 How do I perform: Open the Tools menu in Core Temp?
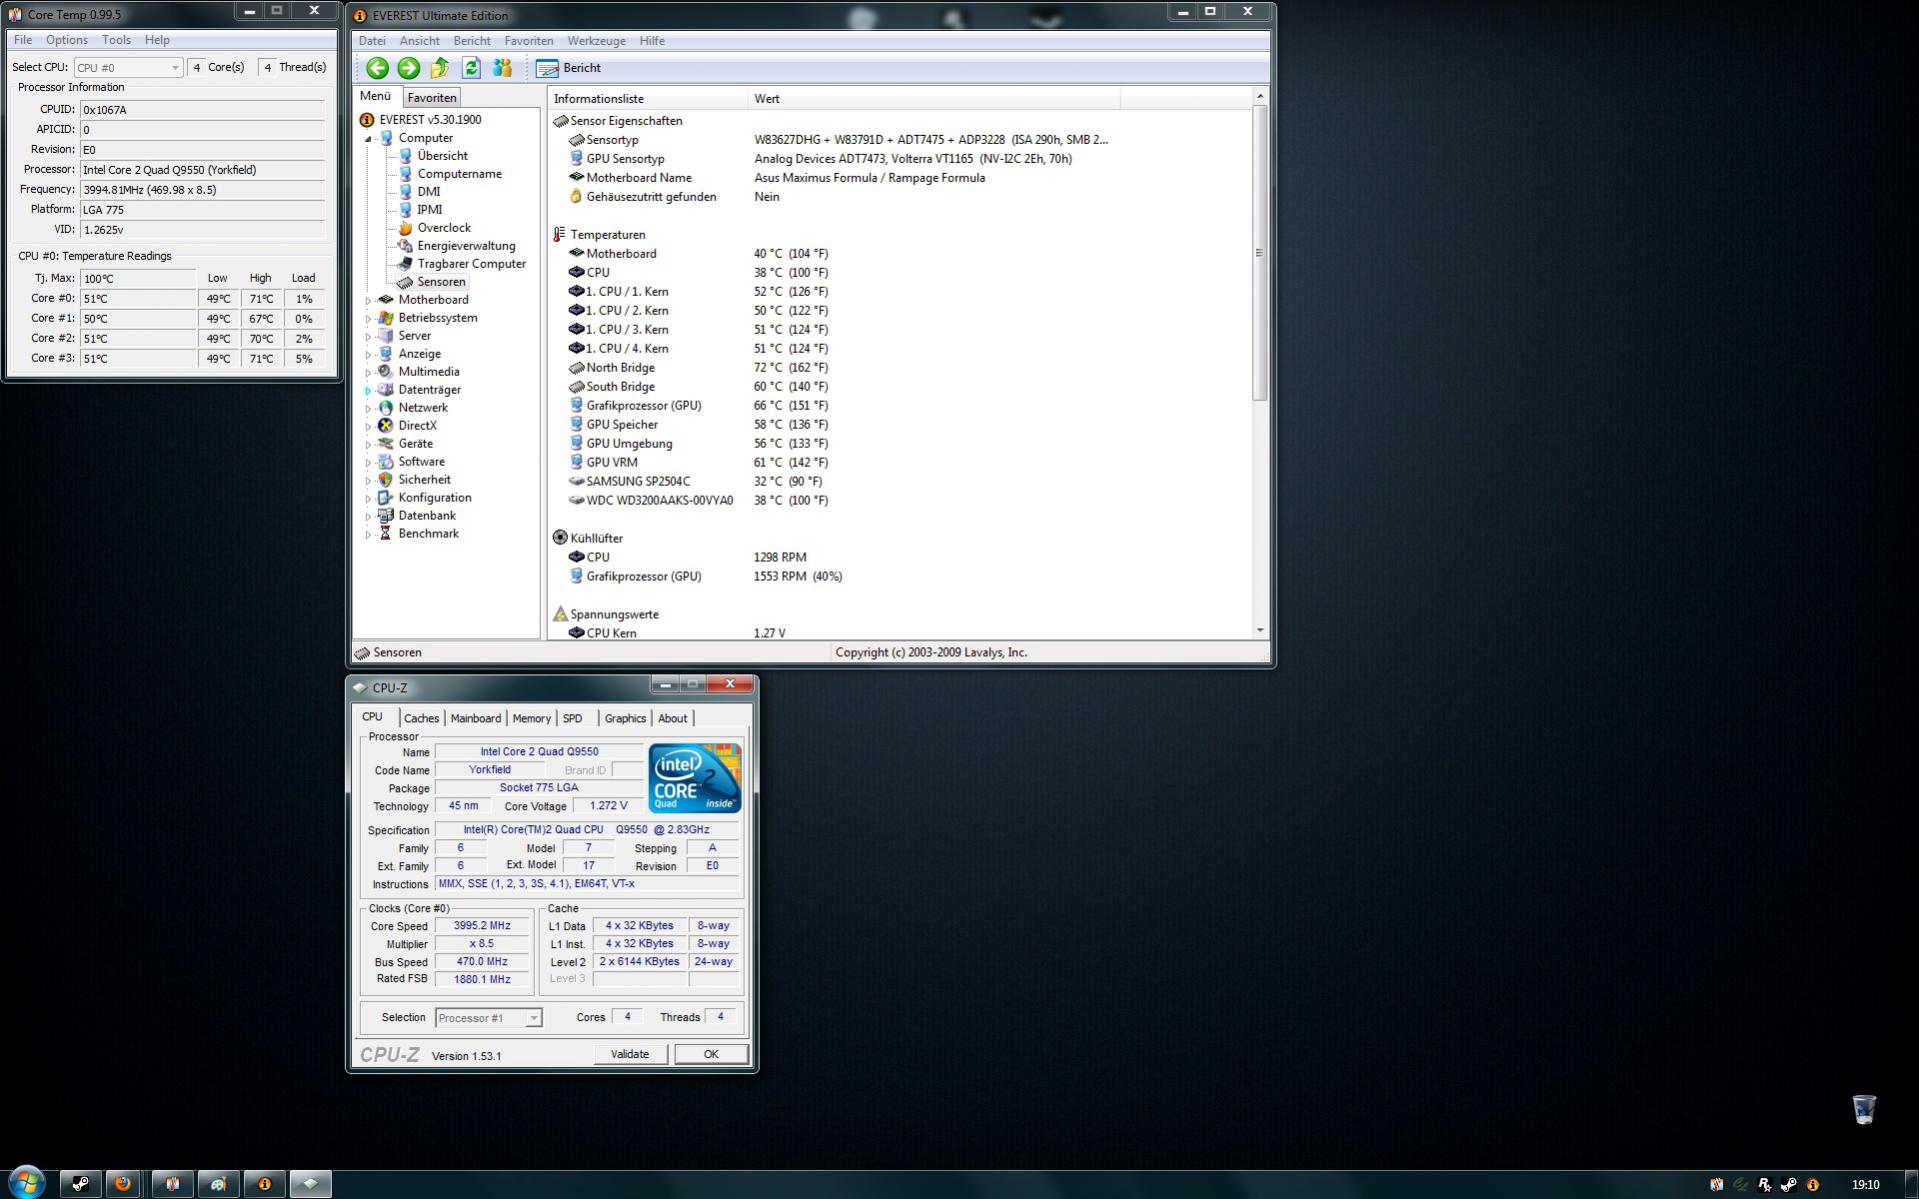[116, 40]
